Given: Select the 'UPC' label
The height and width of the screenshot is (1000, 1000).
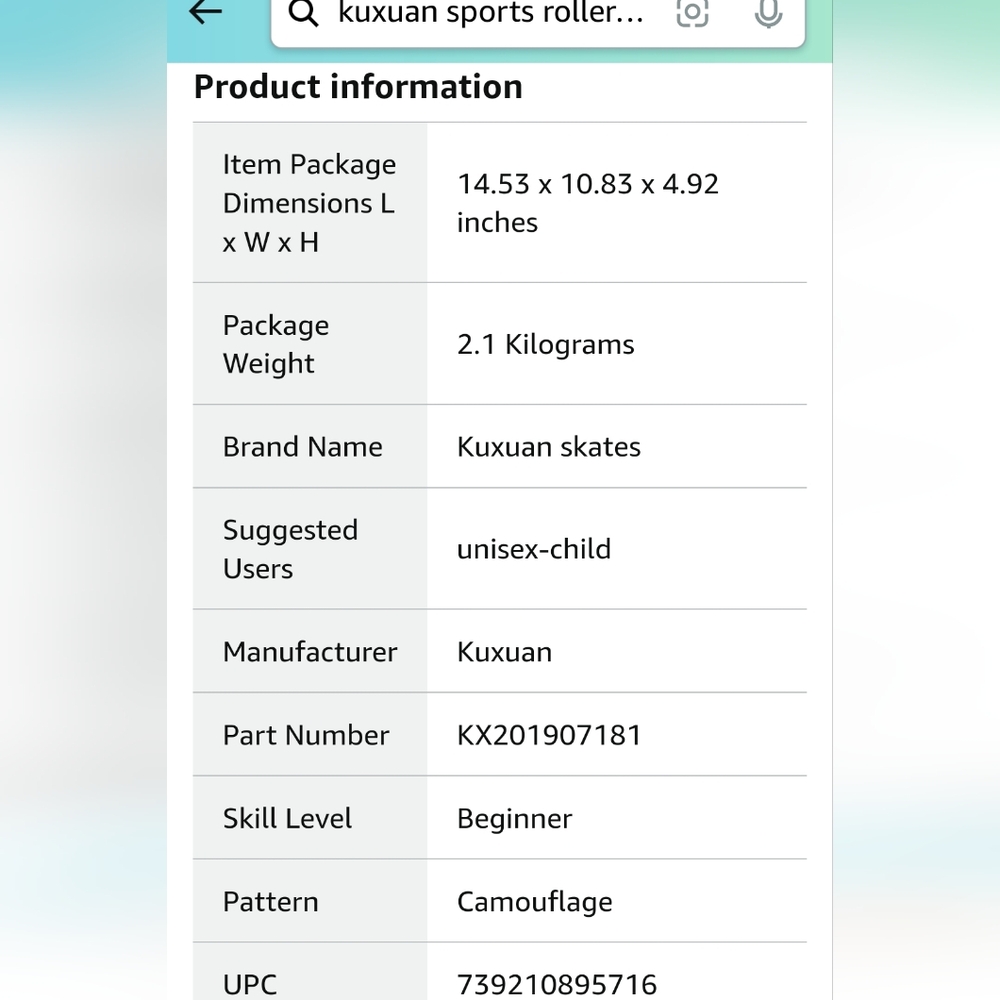Looking at the screenshot, I should [250, 985].
